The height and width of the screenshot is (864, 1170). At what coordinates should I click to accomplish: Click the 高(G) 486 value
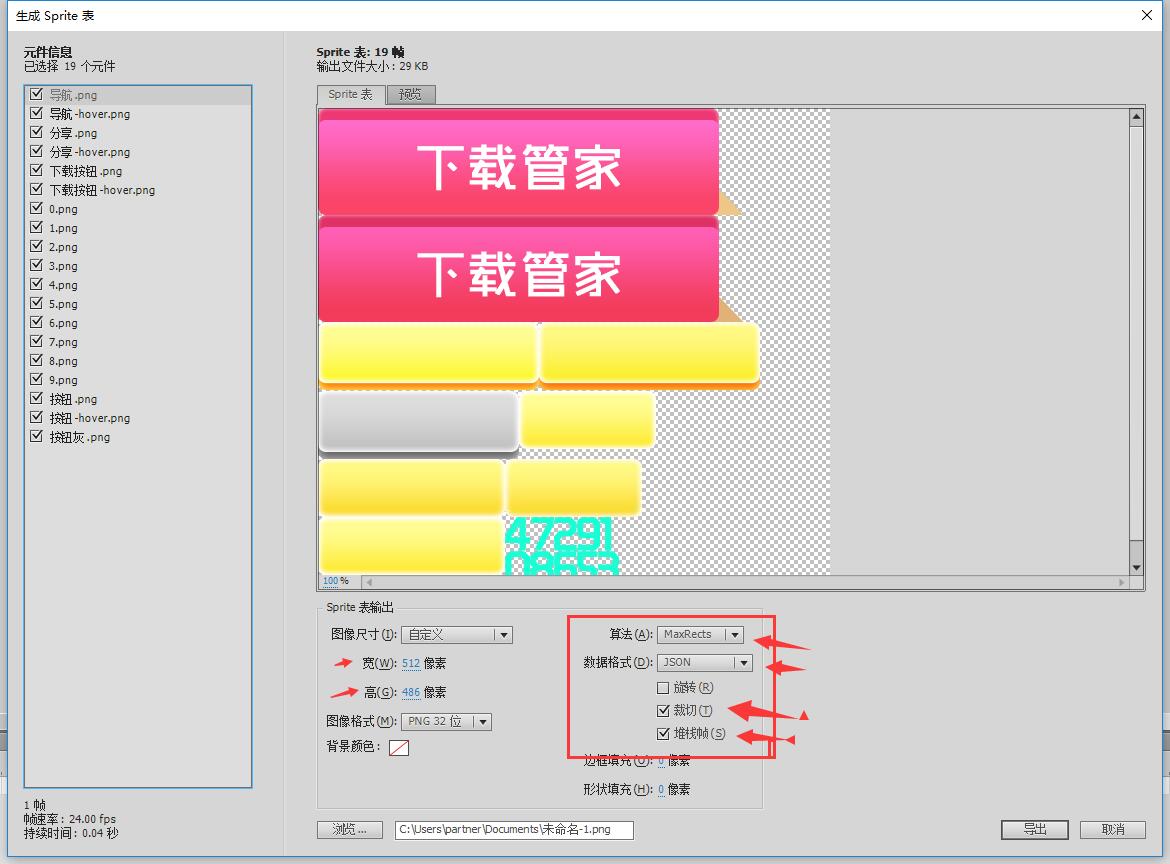pyautogui.click(x=410, y=692)
